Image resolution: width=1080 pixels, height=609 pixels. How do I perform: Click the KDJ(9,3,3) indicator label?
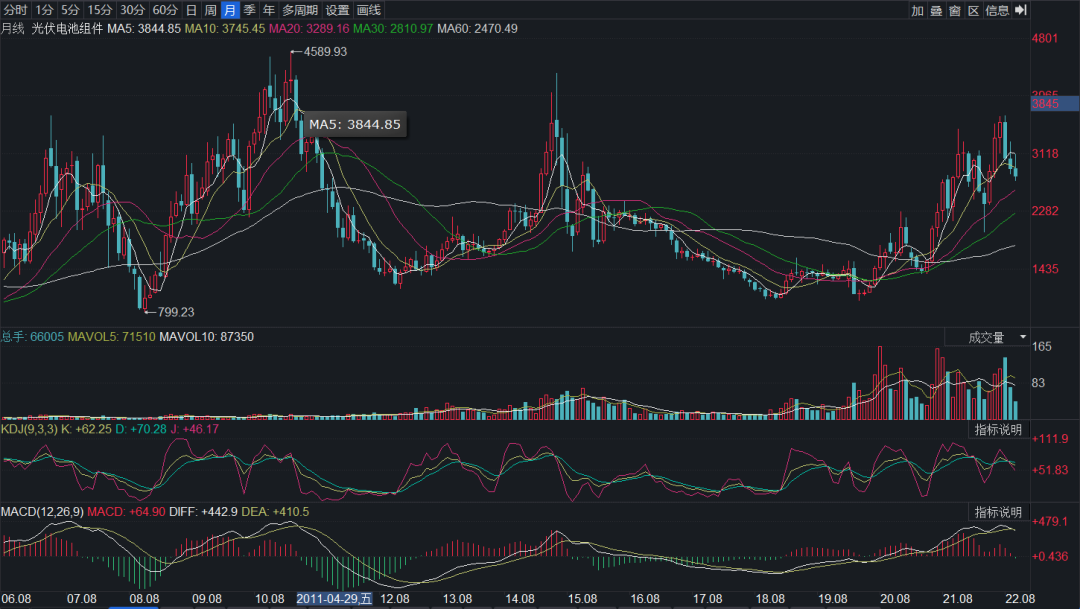pos(29,428)
